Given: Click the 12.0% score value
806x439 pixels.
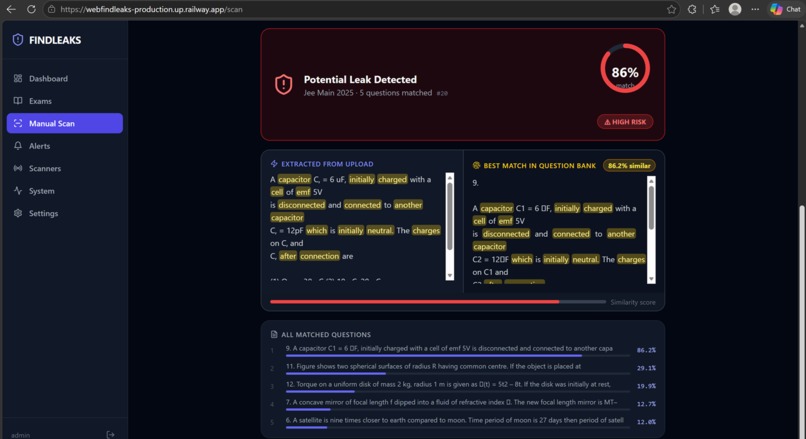Looking at the screenshot, I should [646, 422].
